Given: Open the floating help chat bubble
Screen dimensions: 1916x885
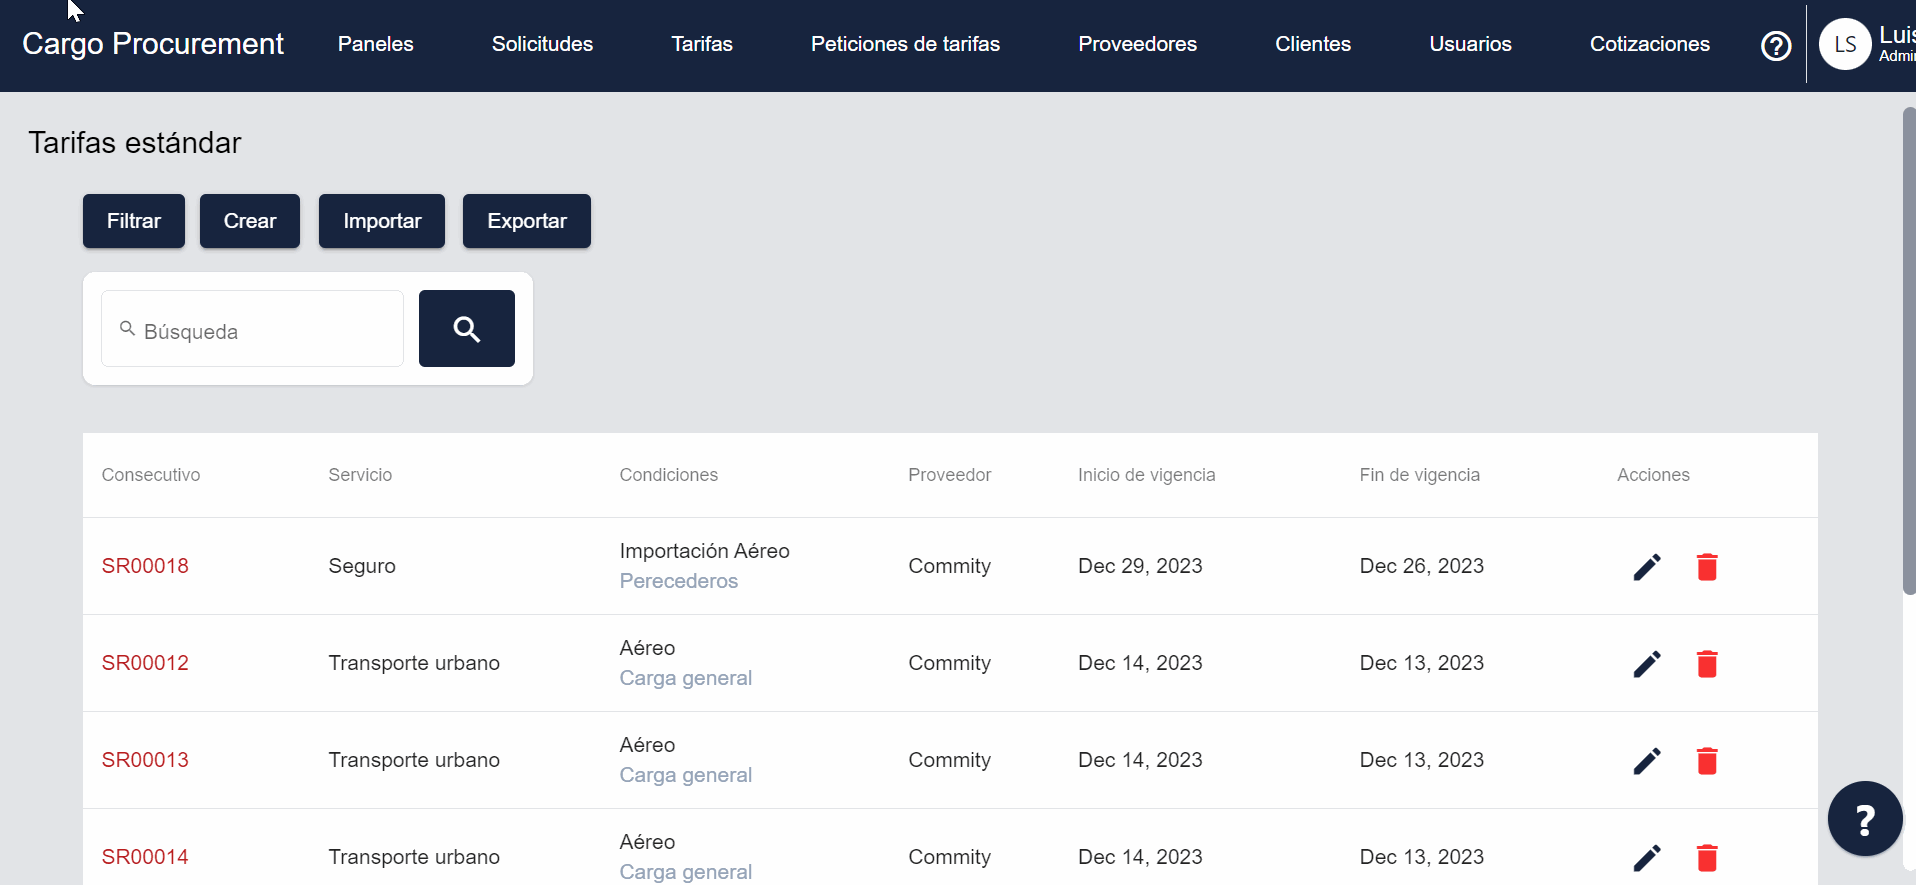Looking at the screenshot, I should pyautogui.click(x=1864, y=819).
